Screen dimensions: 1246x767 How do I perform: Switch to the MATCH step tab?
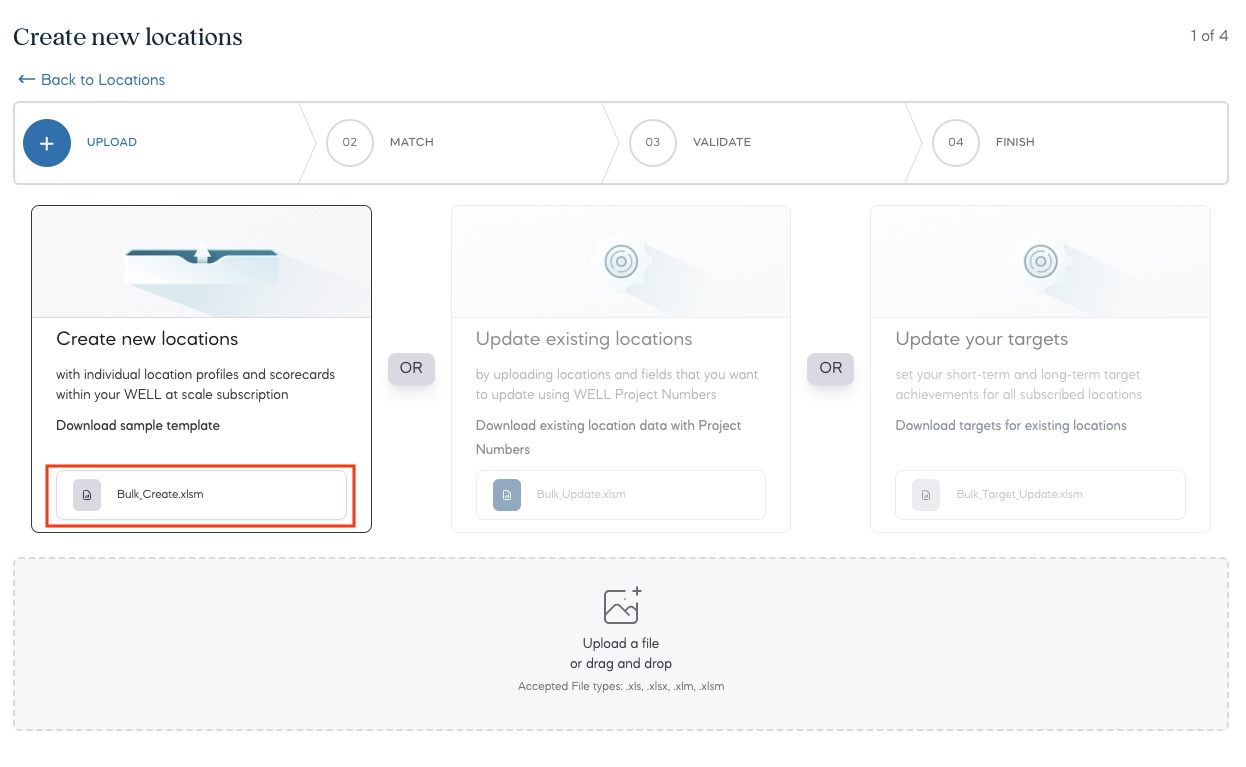[x=411, y=143]
